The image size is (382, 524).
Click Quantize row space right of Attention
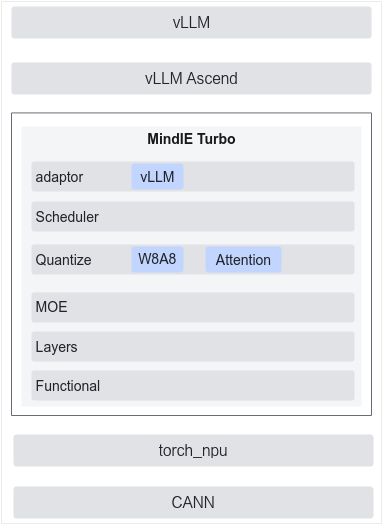point(318,260)
